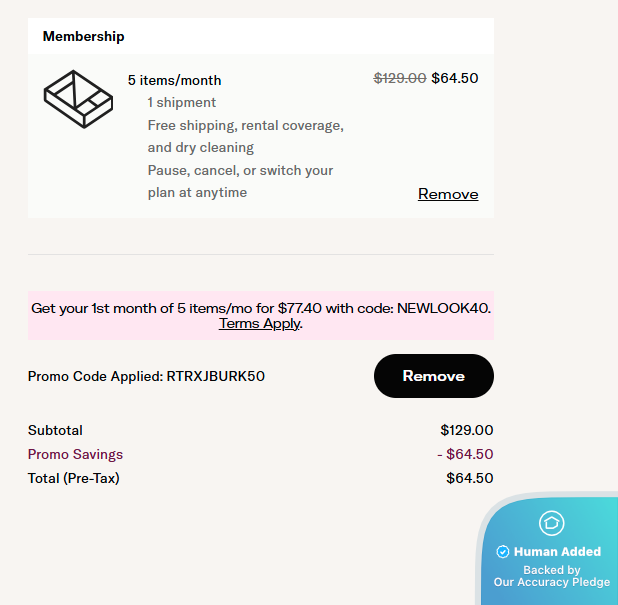Click the Subtotal label
This screenshot has height=605, width=618.
pyautogui.click(x=55, y=430)
